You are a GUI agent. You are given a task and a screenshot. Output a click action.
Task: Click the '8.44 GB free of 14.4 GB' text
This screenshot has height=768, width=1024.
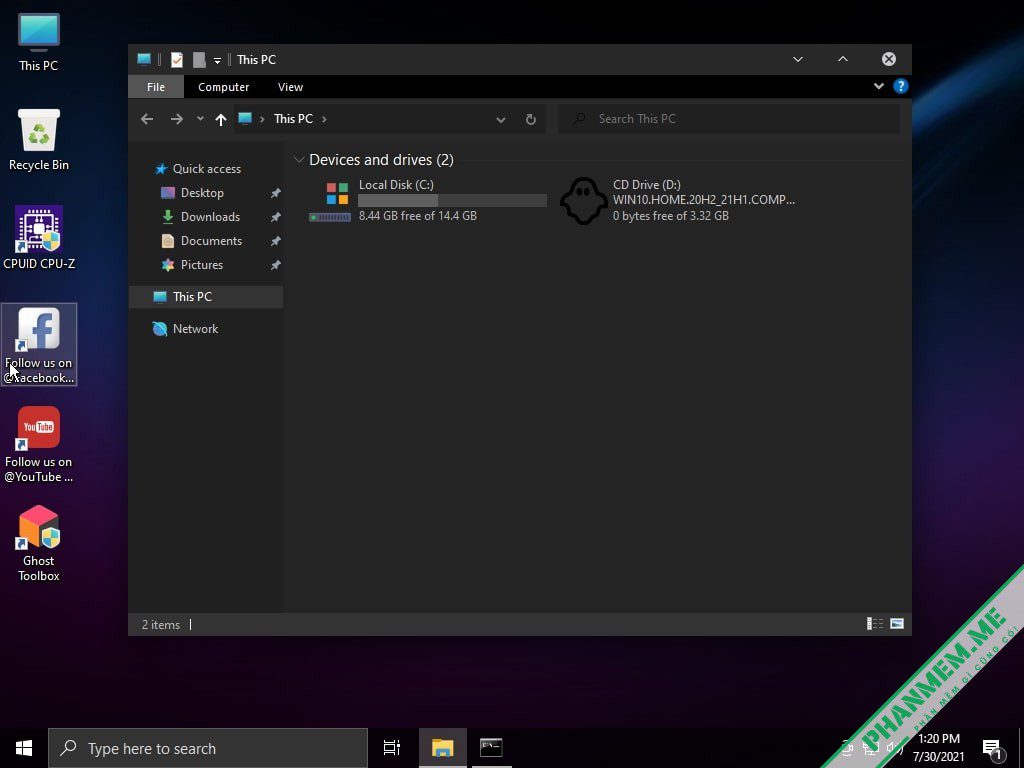418,216
